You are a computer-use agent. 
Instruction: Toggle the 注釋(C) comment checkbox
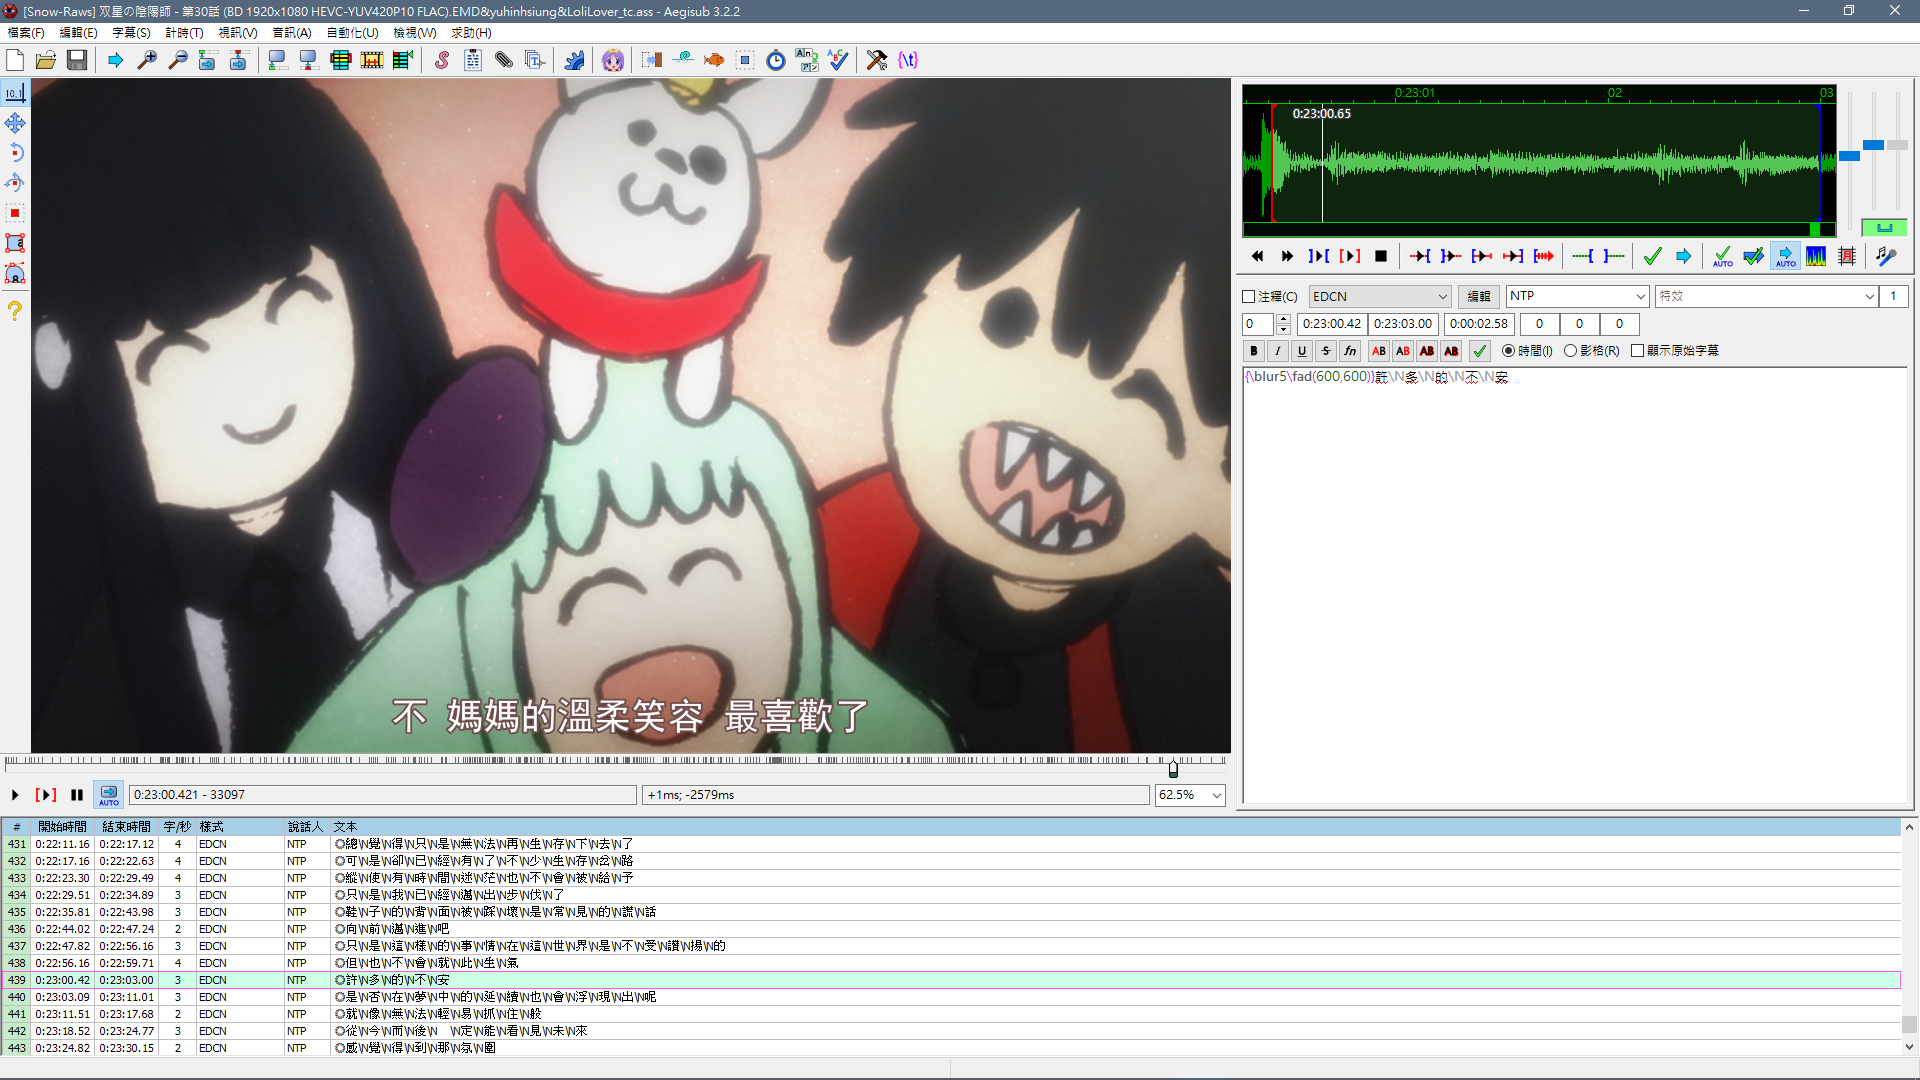pyautogui.click(x=1248, y=297)
